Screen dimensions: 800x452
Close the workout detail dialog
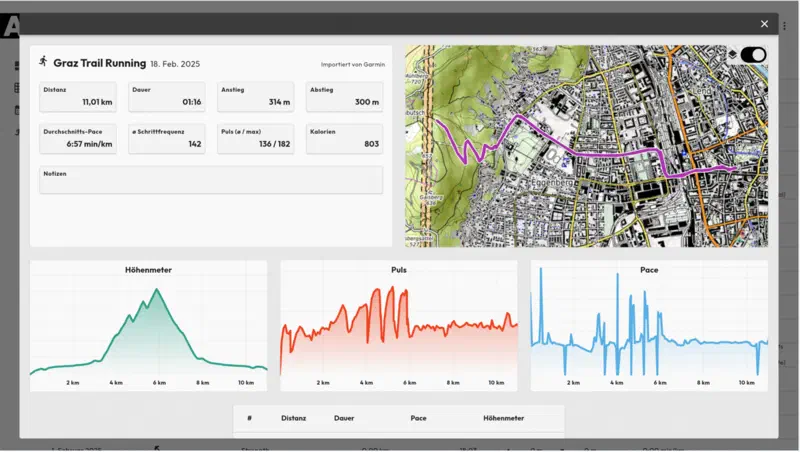764,24
